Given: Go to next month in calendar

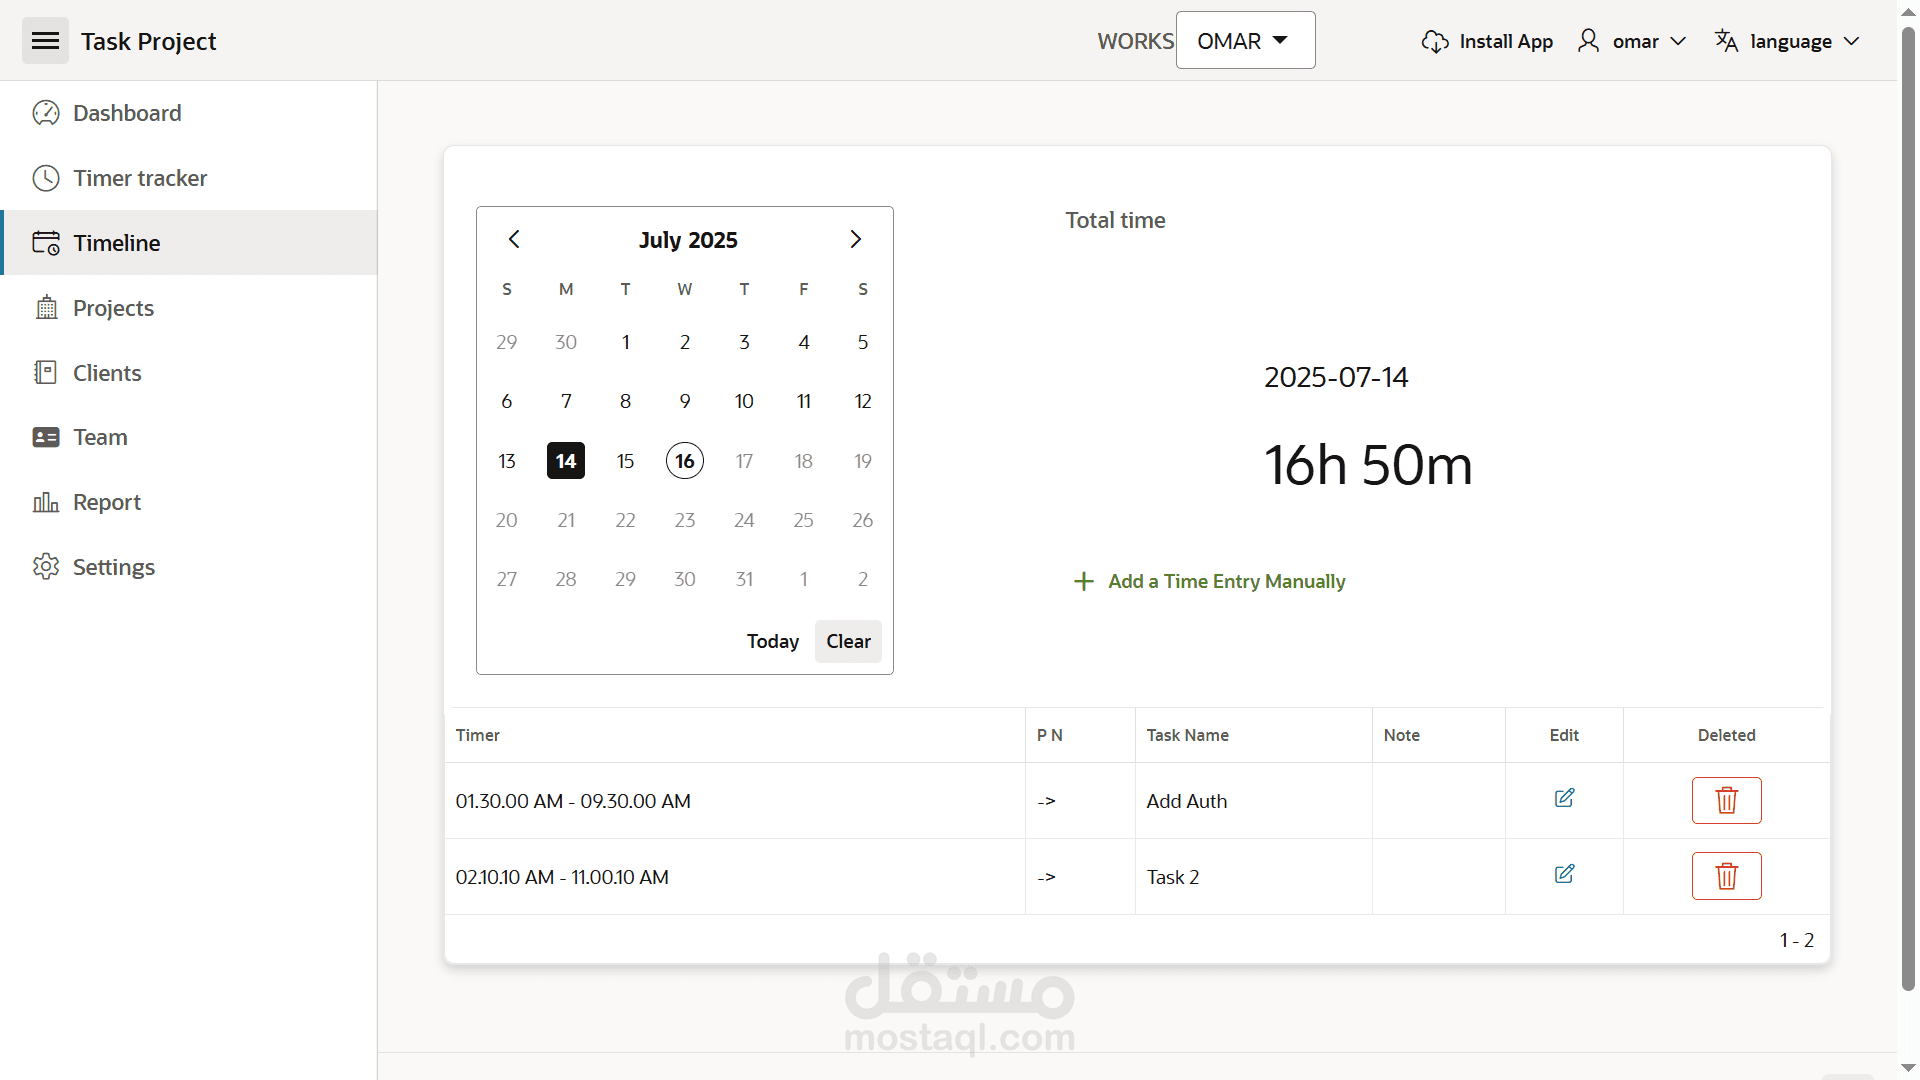Looking at the screenshot, I should (855, 239).
